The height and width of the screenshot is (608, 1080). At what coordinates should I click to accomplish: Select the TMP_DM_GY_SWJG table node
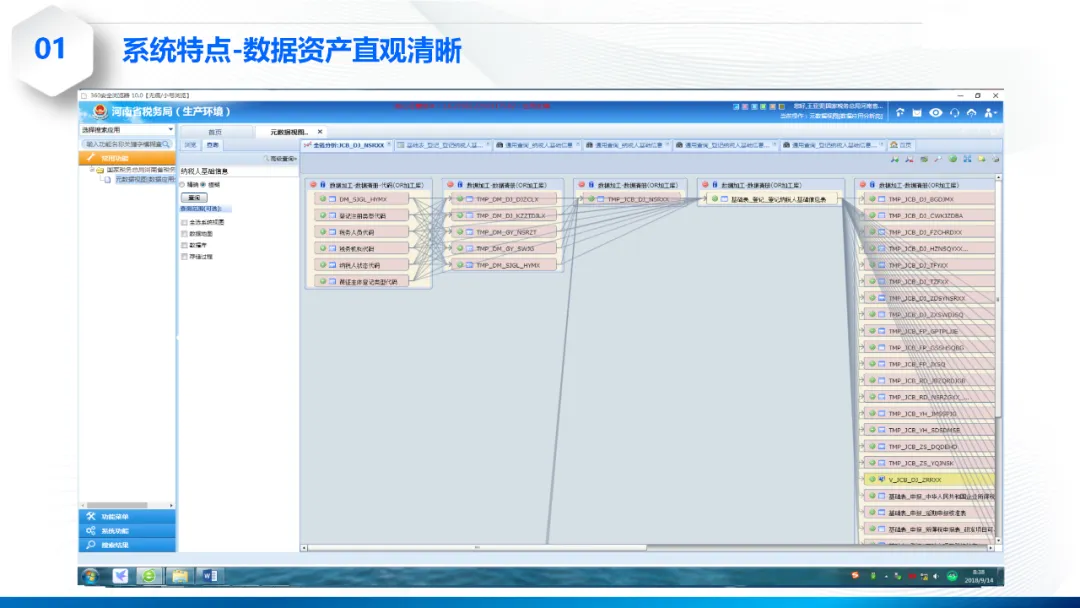coord(503,249)
